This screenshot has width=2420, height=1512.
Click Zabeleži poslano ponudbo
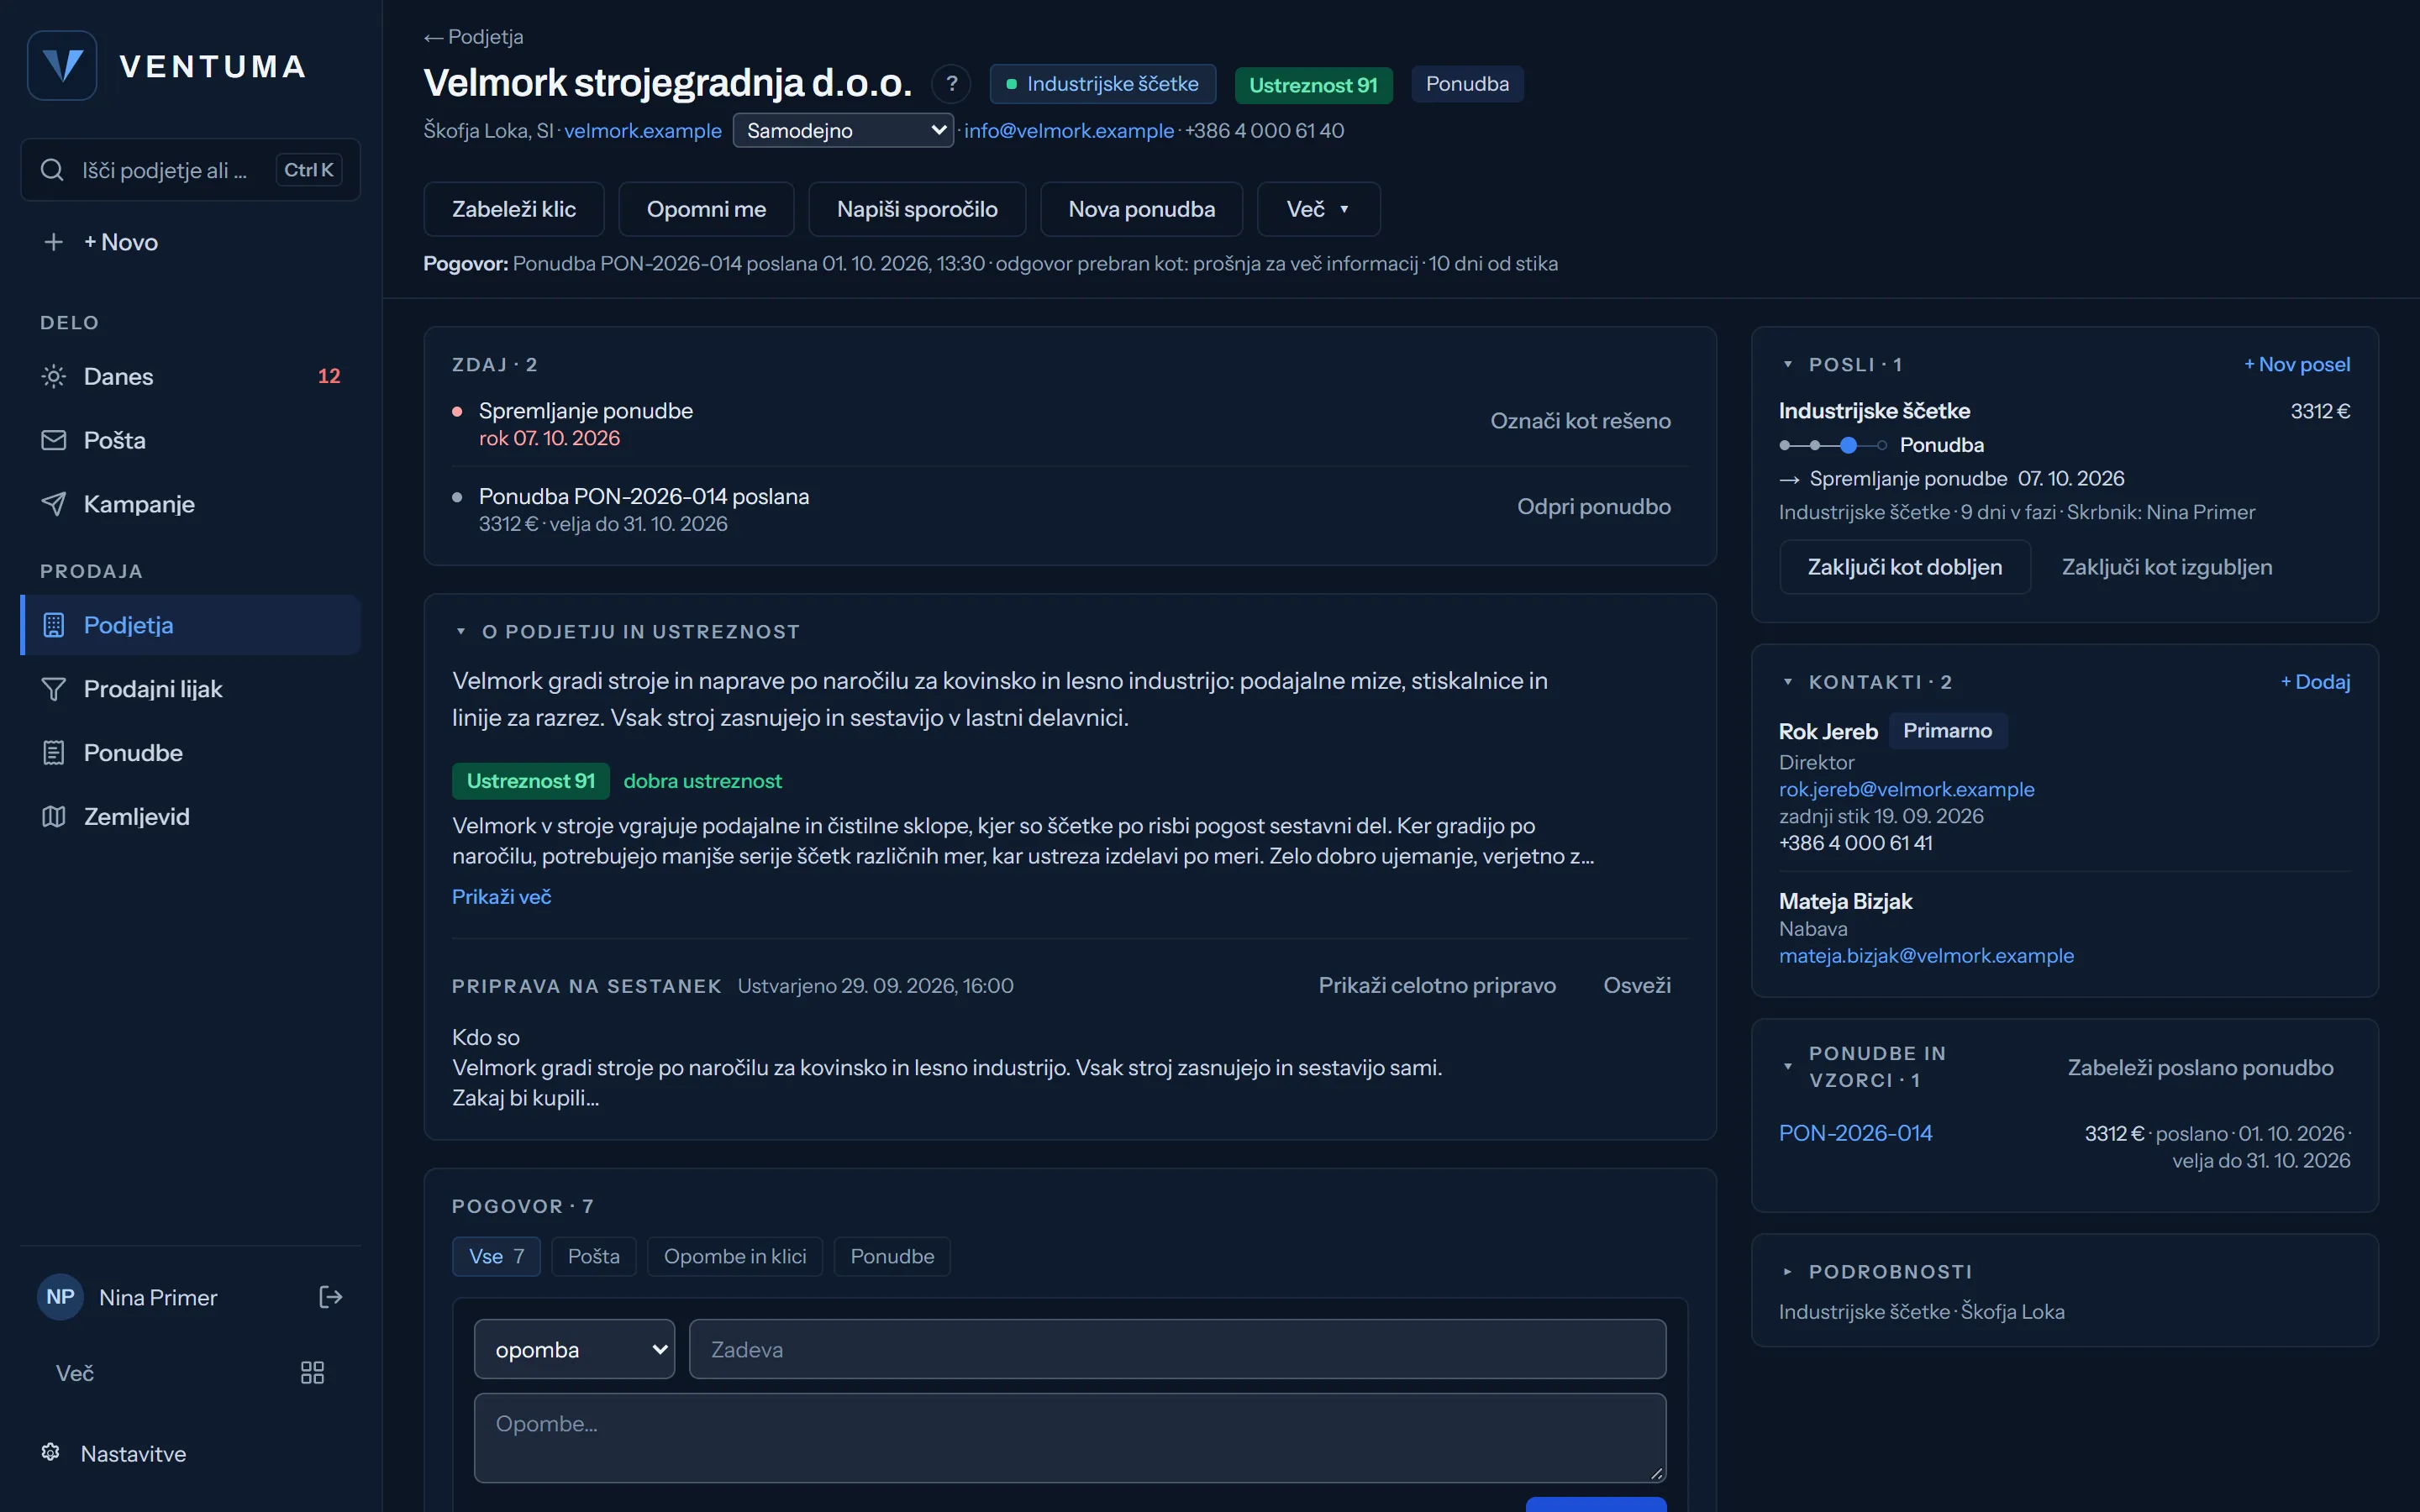tap(2200, 1067)
